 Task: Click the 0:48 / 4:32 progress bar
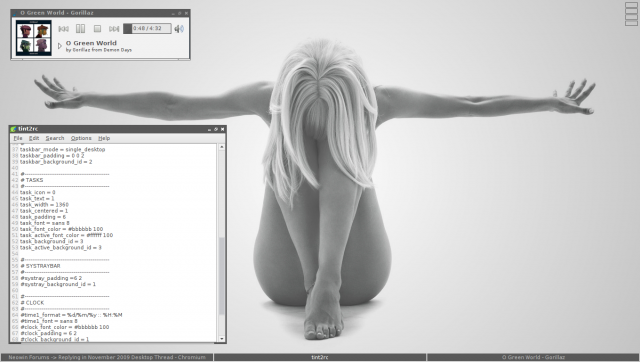(147, 28)
